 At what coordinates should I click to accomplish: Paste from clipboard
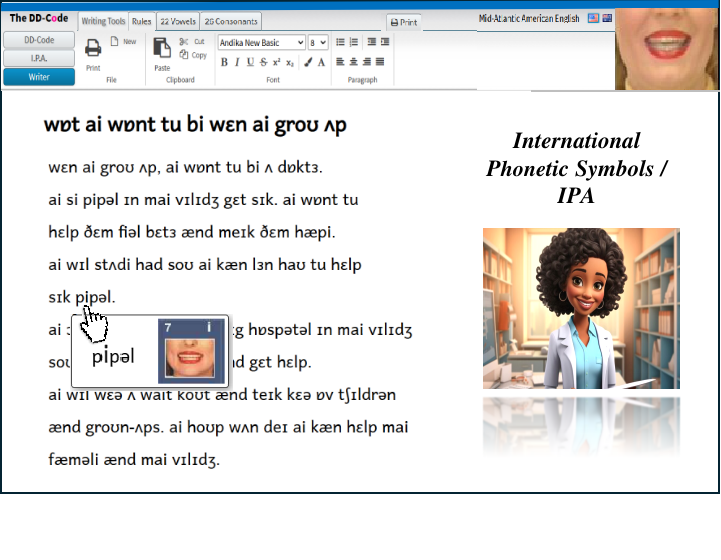click(162, 48)
